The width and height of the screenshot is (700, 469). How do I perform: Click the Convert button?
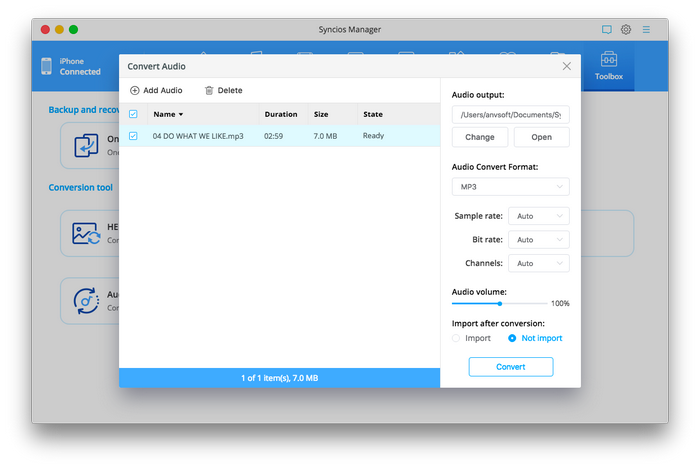pyautogui.click(x=511, y=367)
